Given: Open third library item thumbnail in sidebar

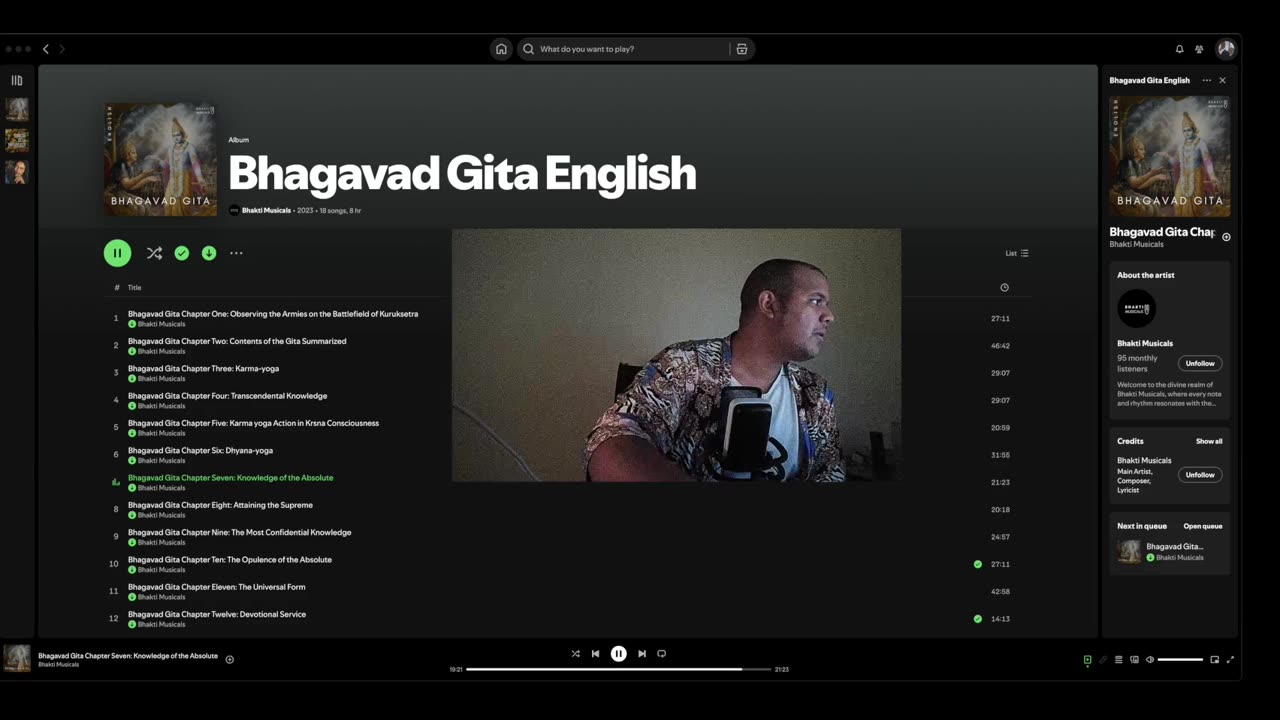Looking at the screenshot, I should pos(17,172).
